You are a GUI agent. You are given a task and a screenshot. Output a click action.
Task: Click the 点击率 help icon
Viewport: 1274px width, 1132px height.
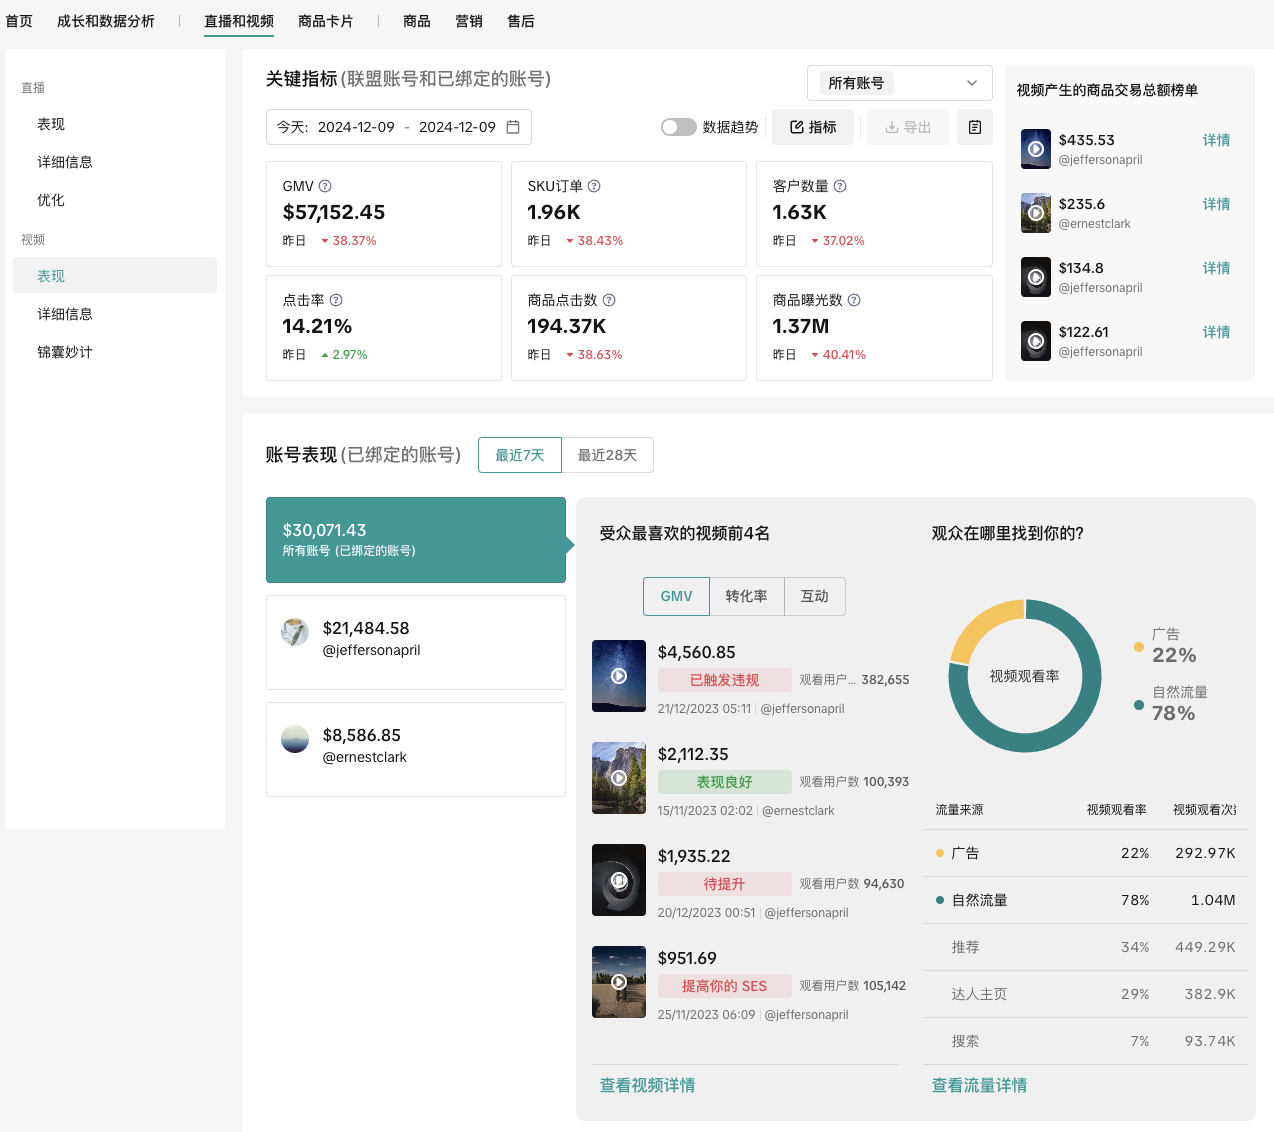click(336, 300)
